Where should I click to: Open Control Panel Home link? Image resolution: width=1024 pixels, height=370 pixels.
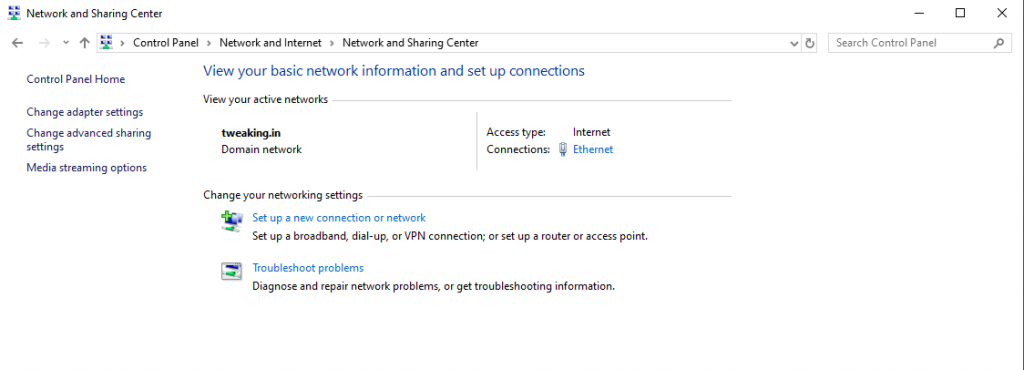[x=76, y=79]
